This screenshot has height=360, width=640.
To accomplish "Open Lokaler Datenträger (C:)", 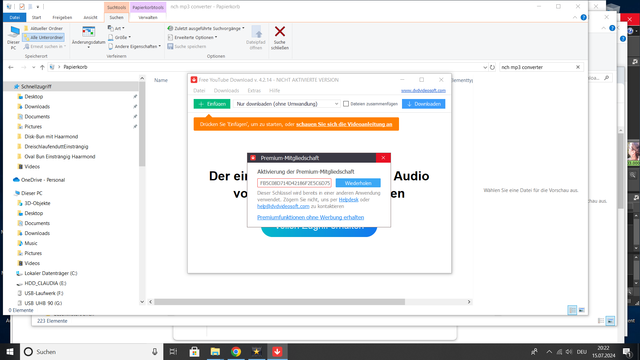I will coord(51,273).
